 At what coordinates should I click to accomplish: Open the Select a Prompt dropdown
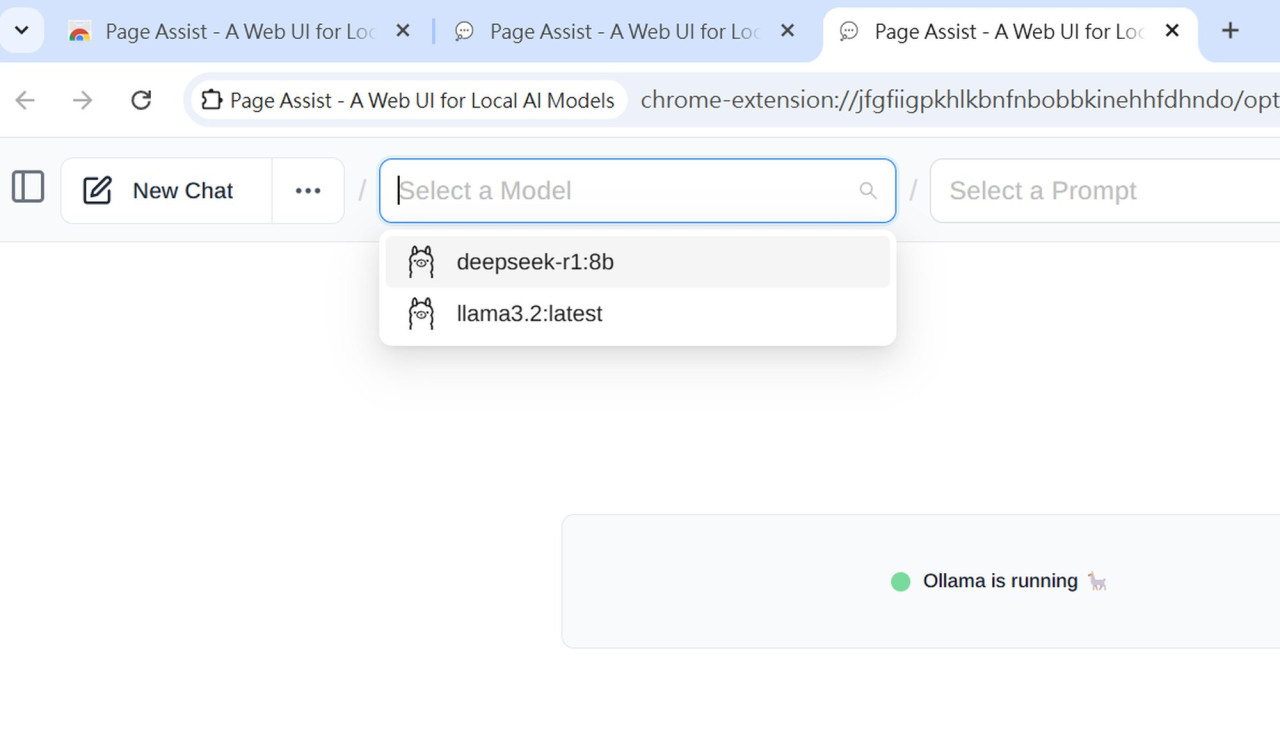click(1100, 190)
